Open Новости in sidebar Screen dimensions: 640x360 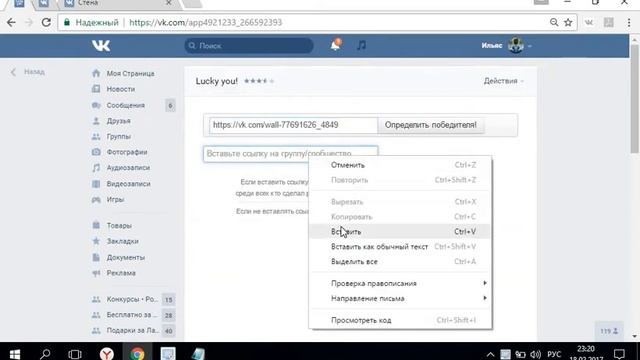pyautogui.click(x=121, y=89)
